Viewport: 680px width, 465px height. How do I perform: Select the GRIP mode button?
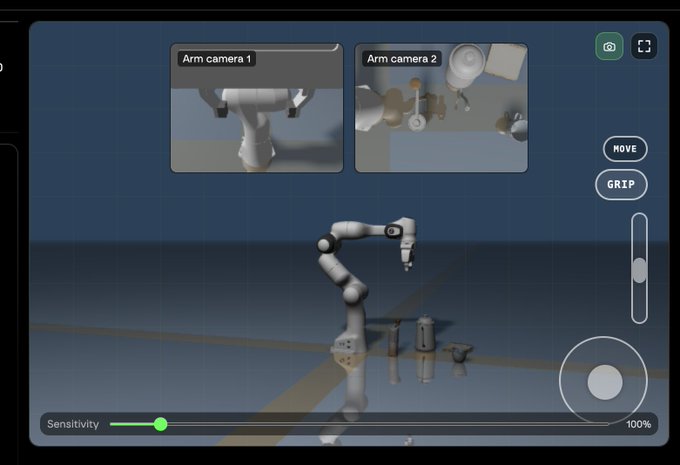(x=621, y=184)
